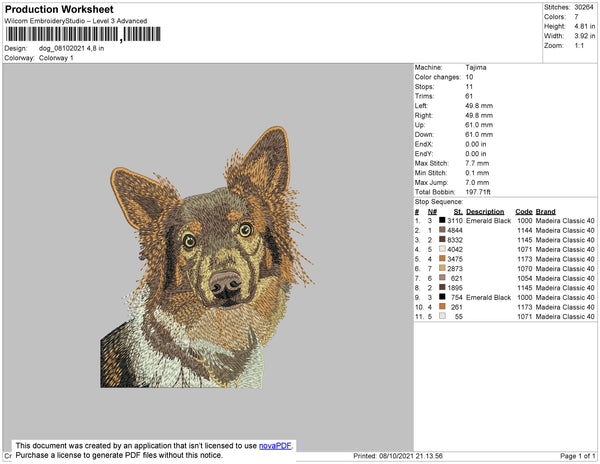This screenshot has width=600, height=464.
Task: Click the Height value '4.81 in'
Action: point(585,26)
